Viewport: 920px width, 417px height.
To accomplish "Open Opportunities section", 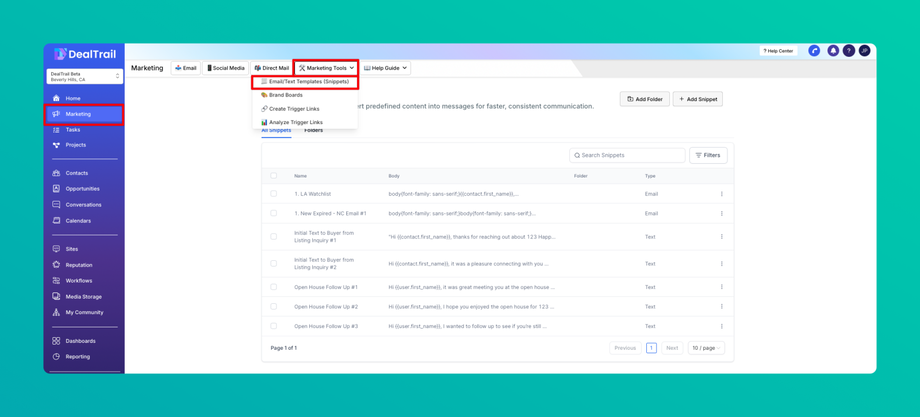I will tap(84, 189).
